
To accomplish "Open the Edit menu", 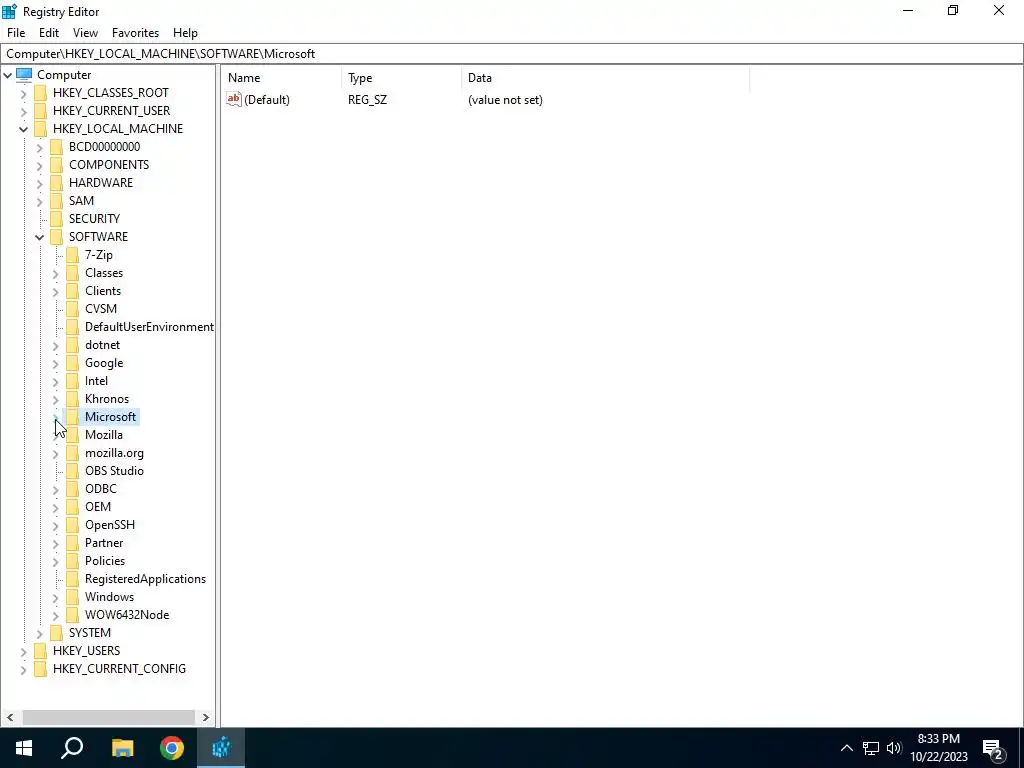I will click(49, 33).
